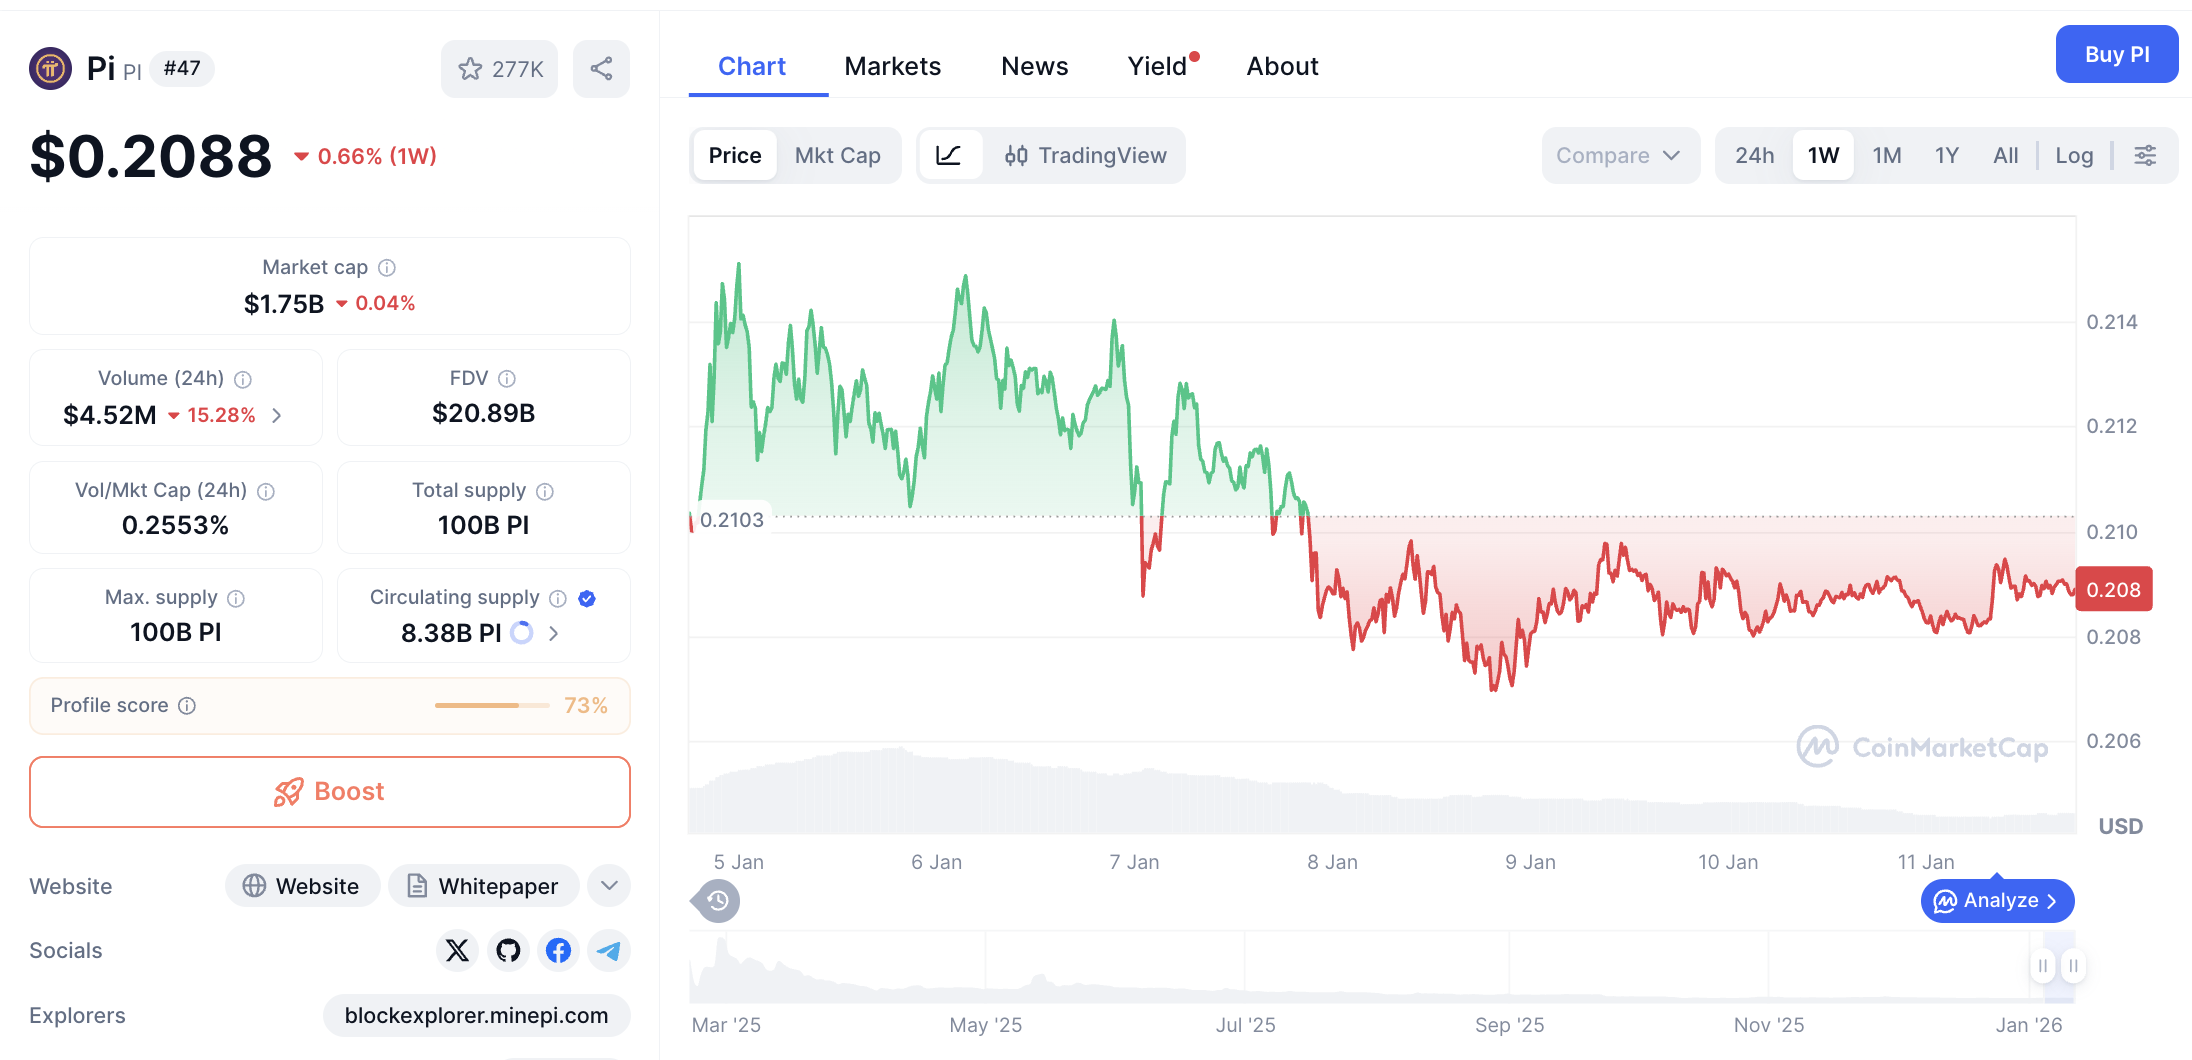Screen dimensions: 2192x1060
Task: Open Pi's X (Twitter) profile icon
Action: click(457, 951)
